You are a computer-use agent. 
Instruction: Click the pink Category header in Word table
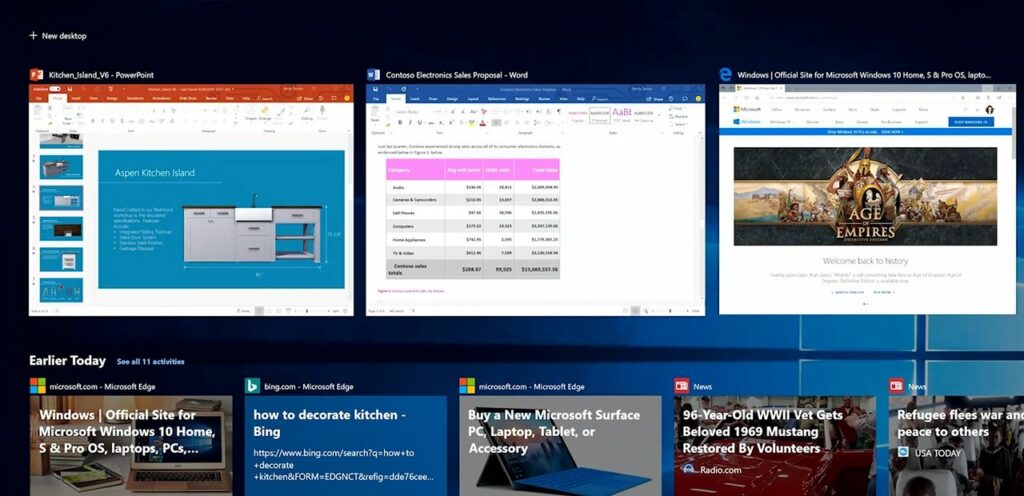tap(415, 170)
